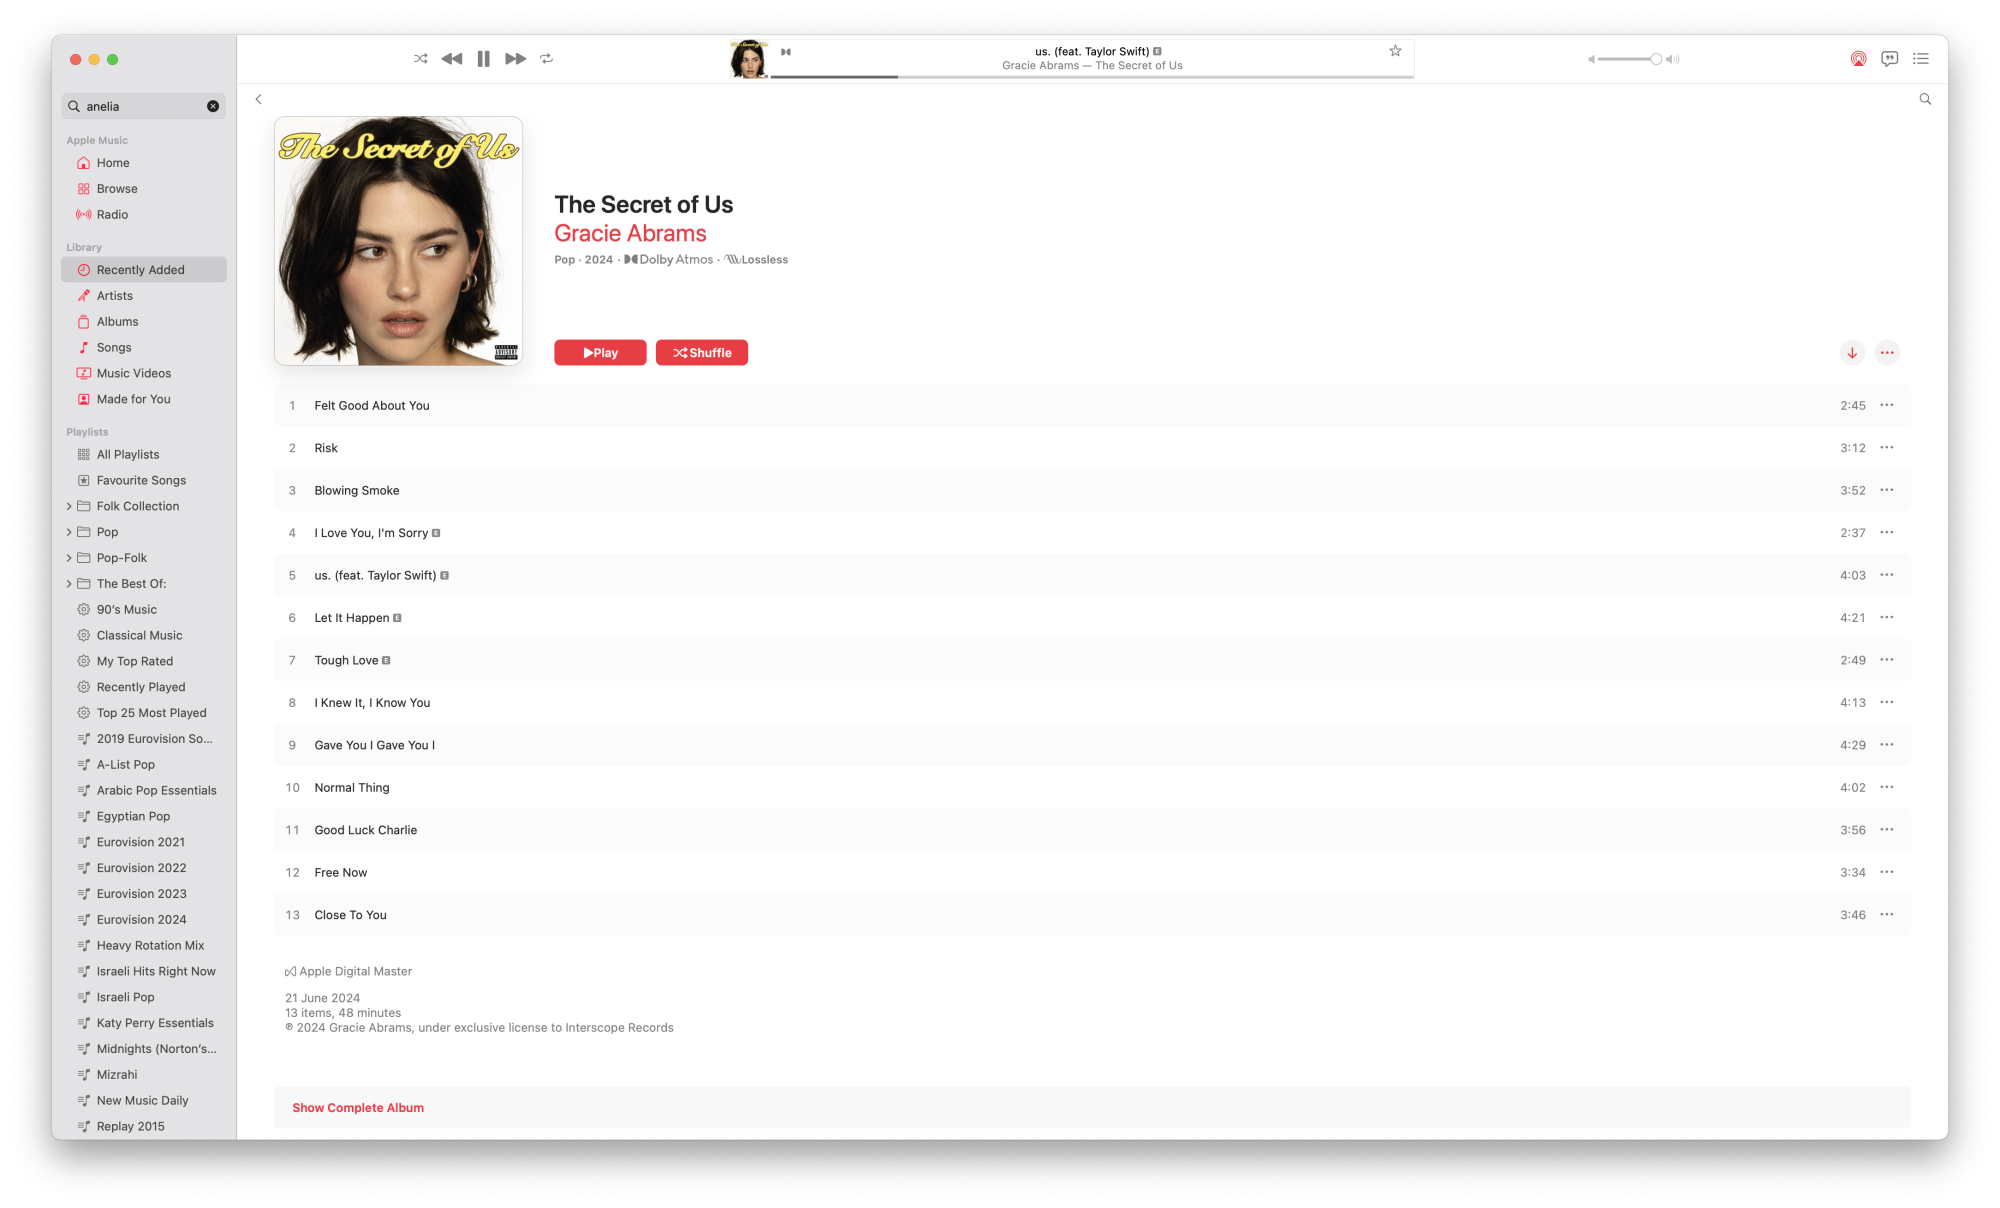Viewport: 2000px width, 1208px height.
Task: Open Heavy Rotation Mix playlist
Action: point(144,946)
